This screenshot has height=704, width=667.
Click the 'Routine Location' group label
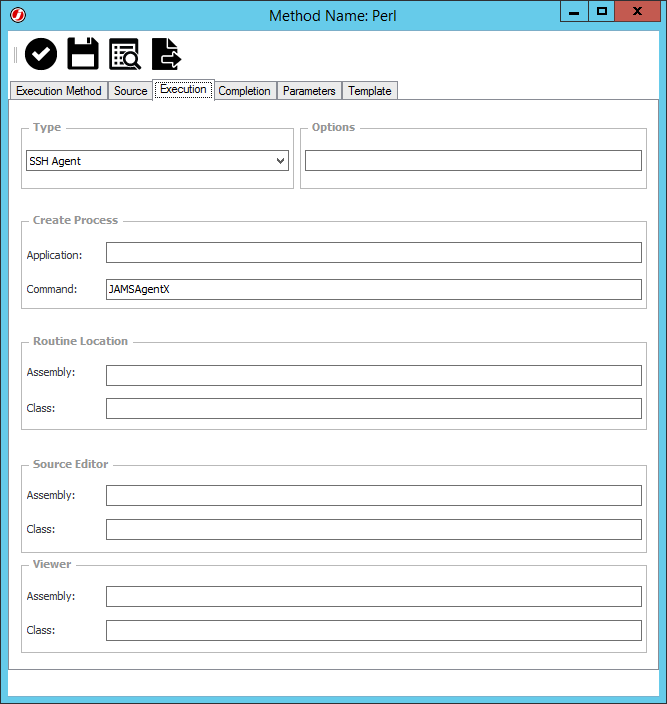coord(80,341)
